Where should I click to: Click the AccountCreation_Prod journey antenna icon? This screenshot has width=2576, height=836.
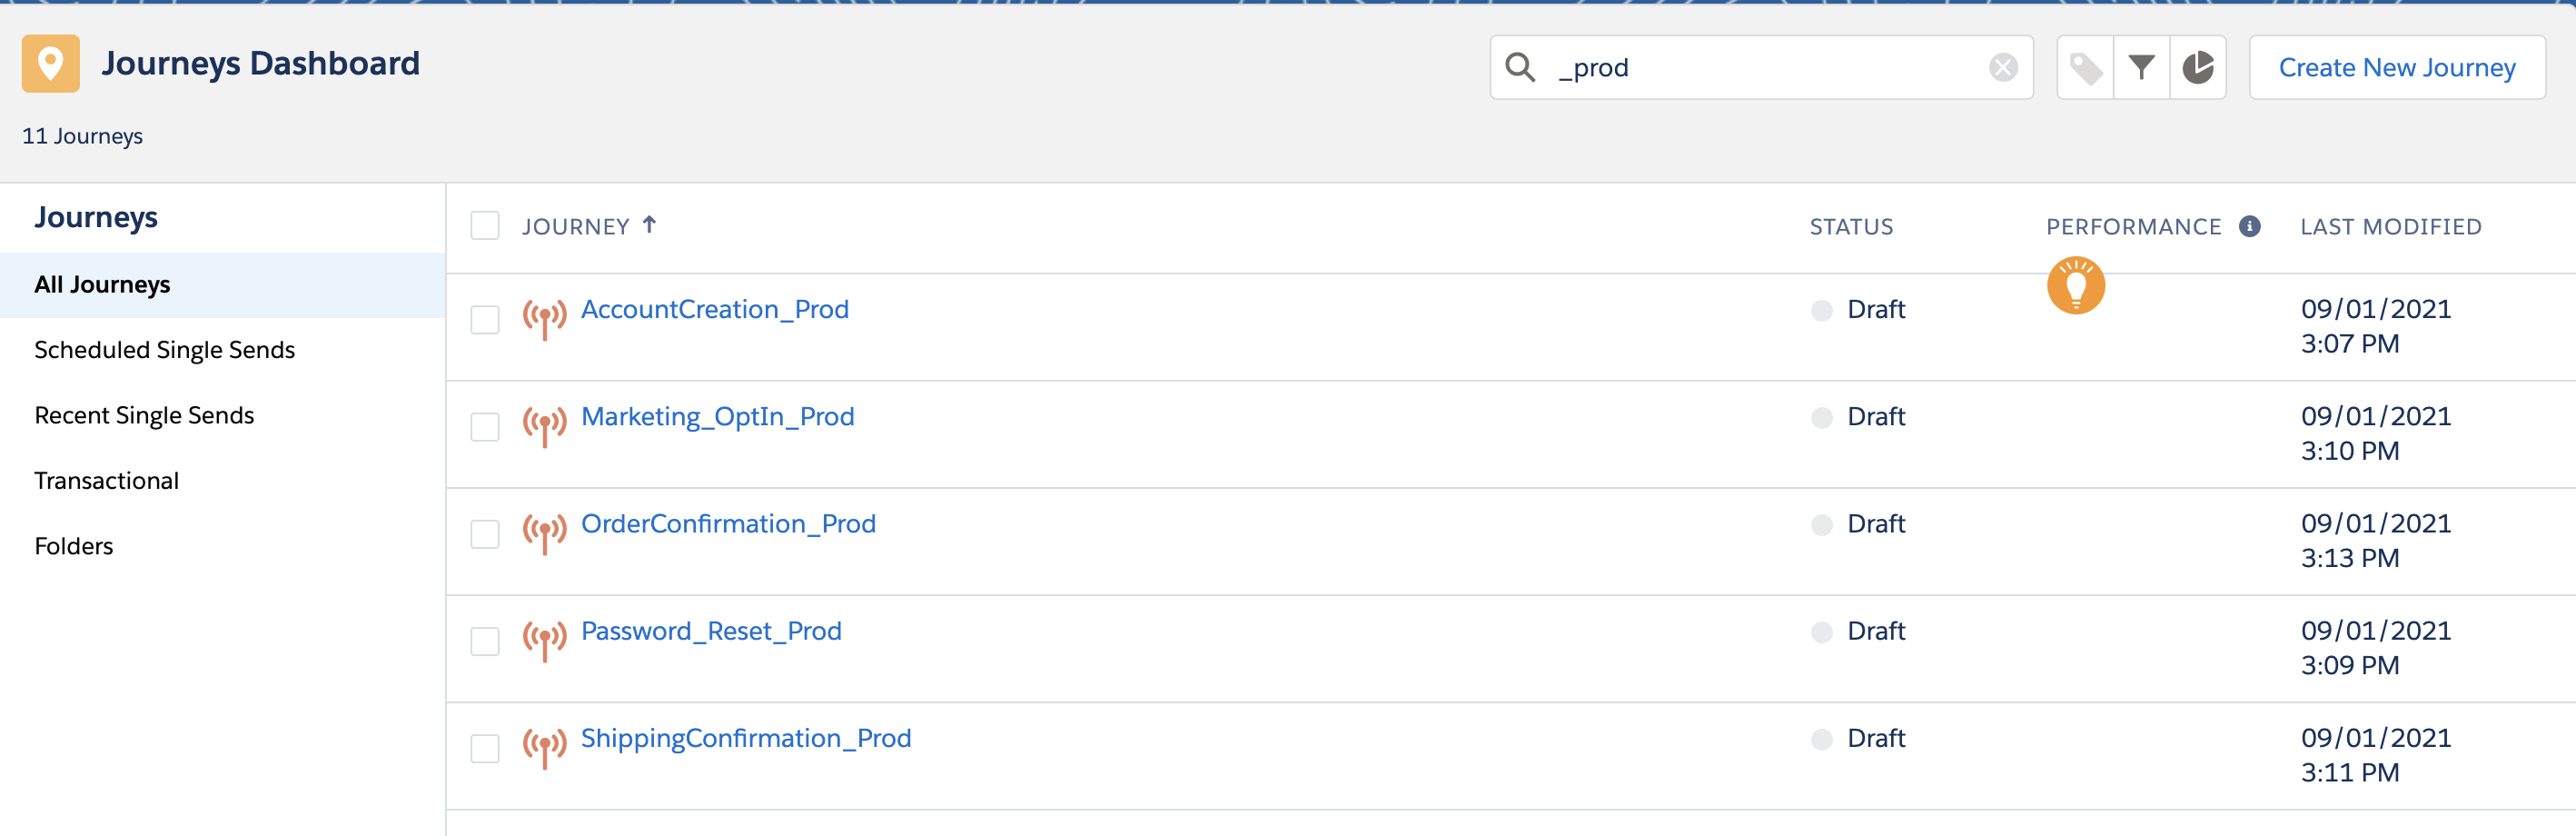(x=544, y=318)
